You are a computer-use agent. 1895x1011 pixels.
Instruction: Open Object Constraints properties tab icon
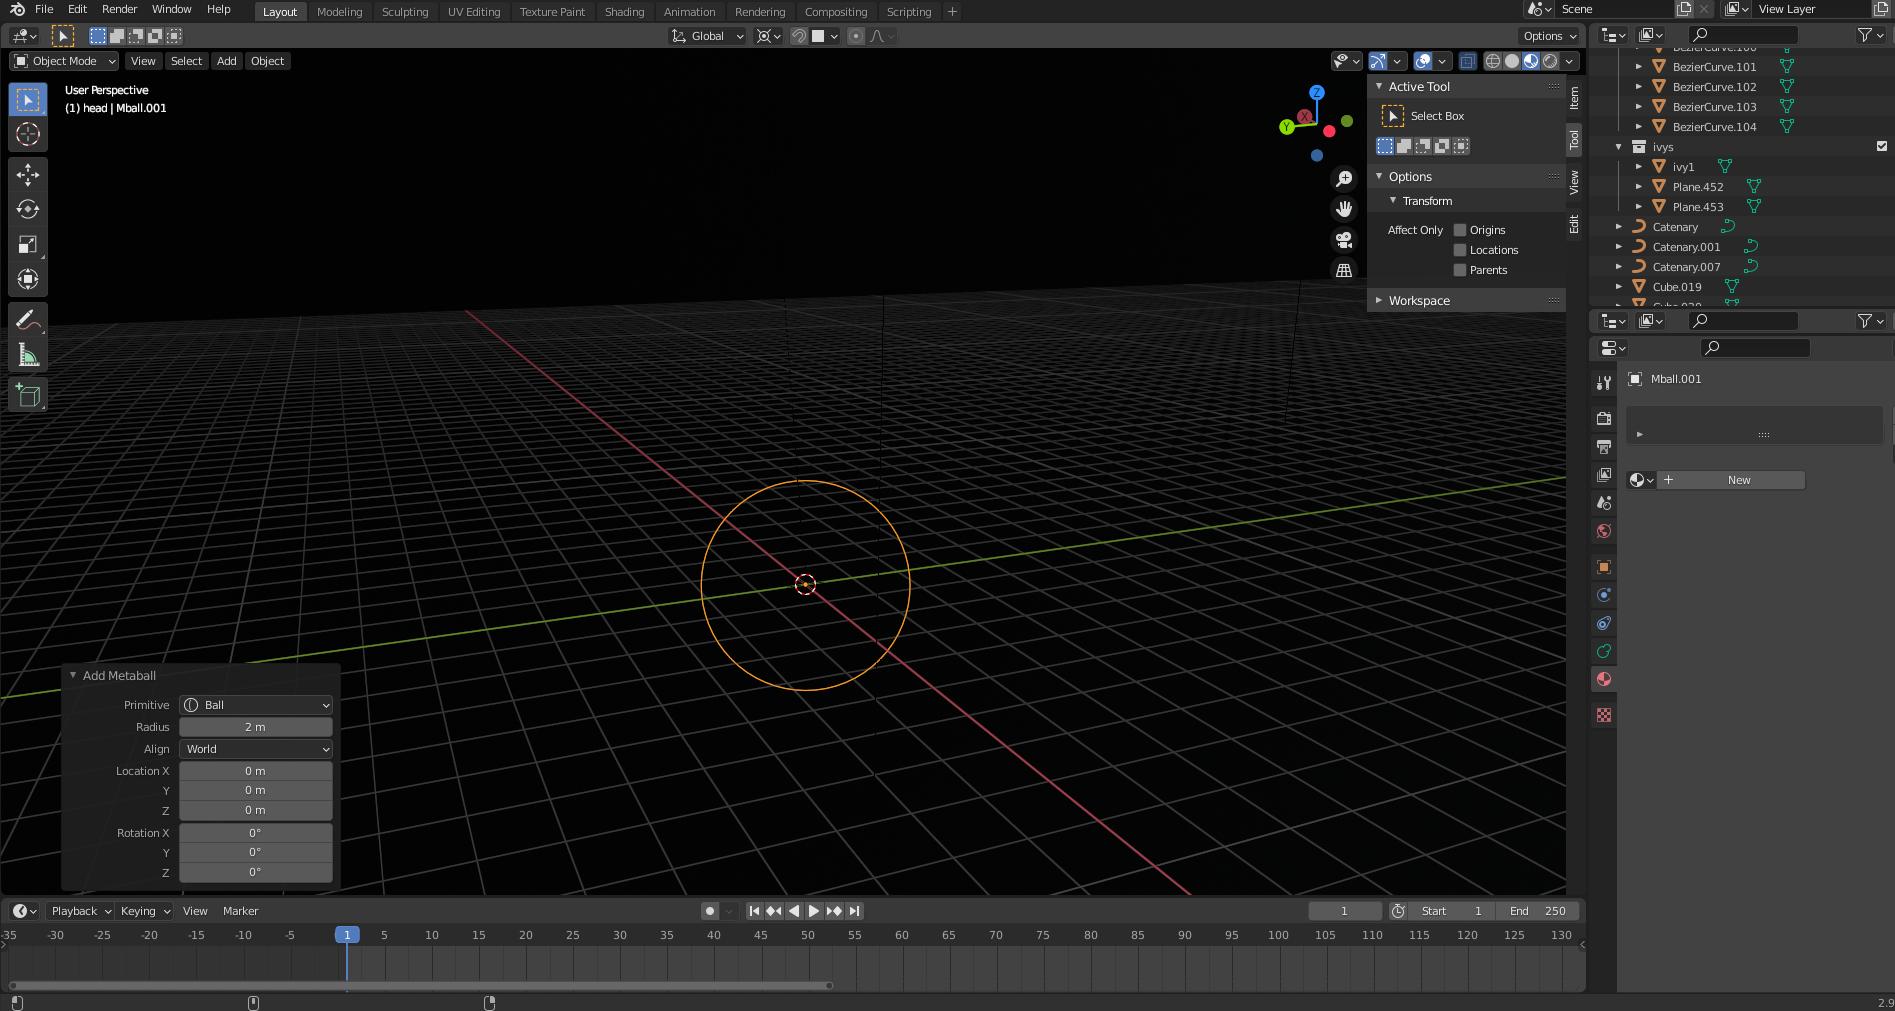(1604, 623)
